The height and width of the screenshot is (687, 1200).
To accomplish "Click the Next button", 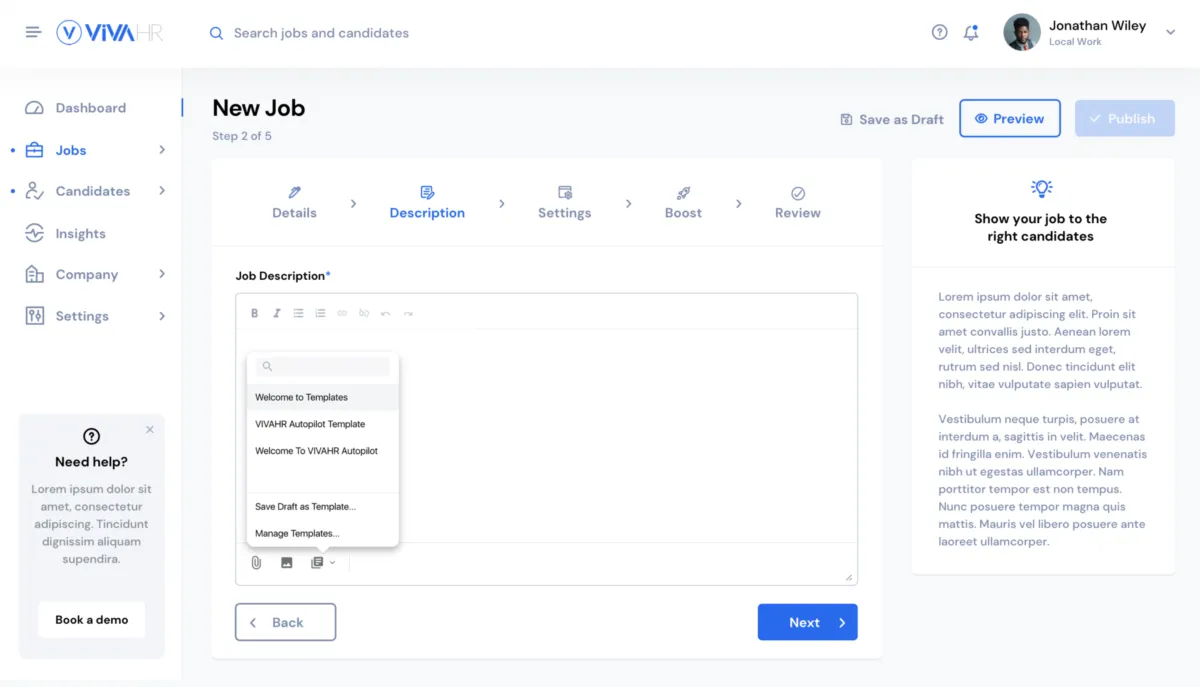I will (x=807, y=622).
